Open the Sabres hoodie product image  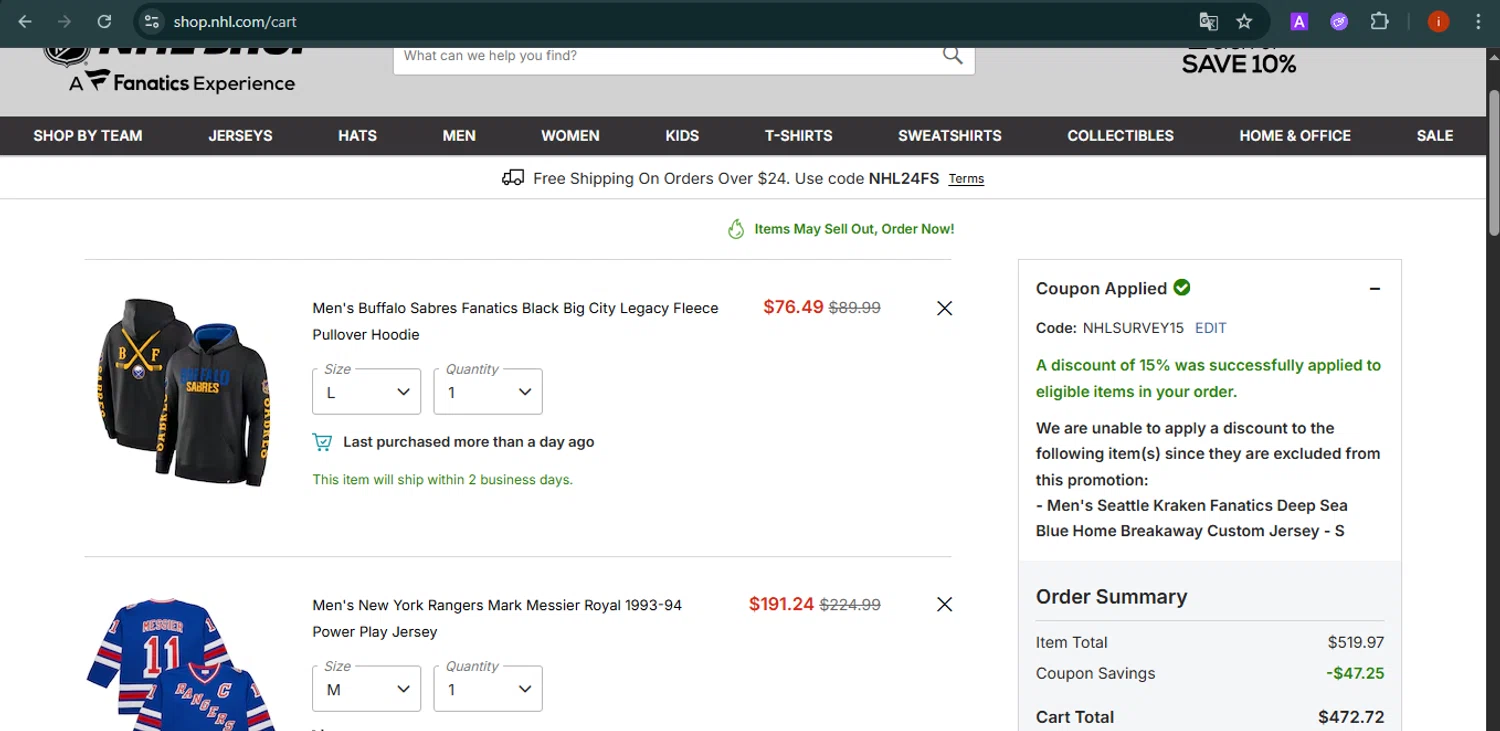185,391
